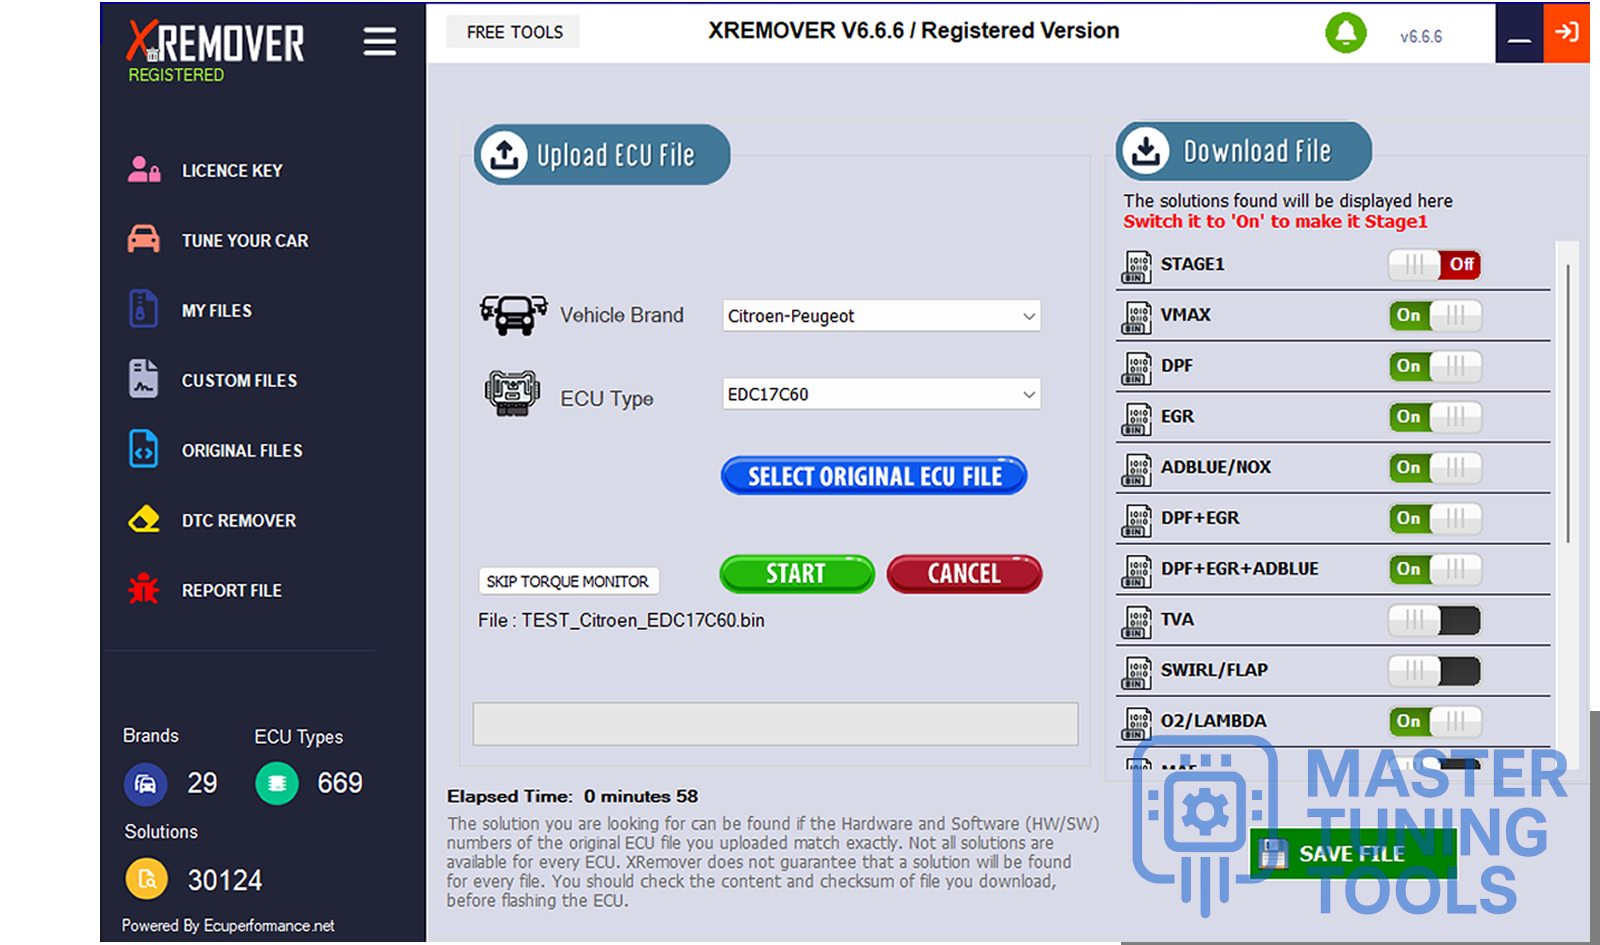The width and height of the screenshot is (1600, 945).
Task: Expand the ECU Type dropdown
Action: [880, 394]
